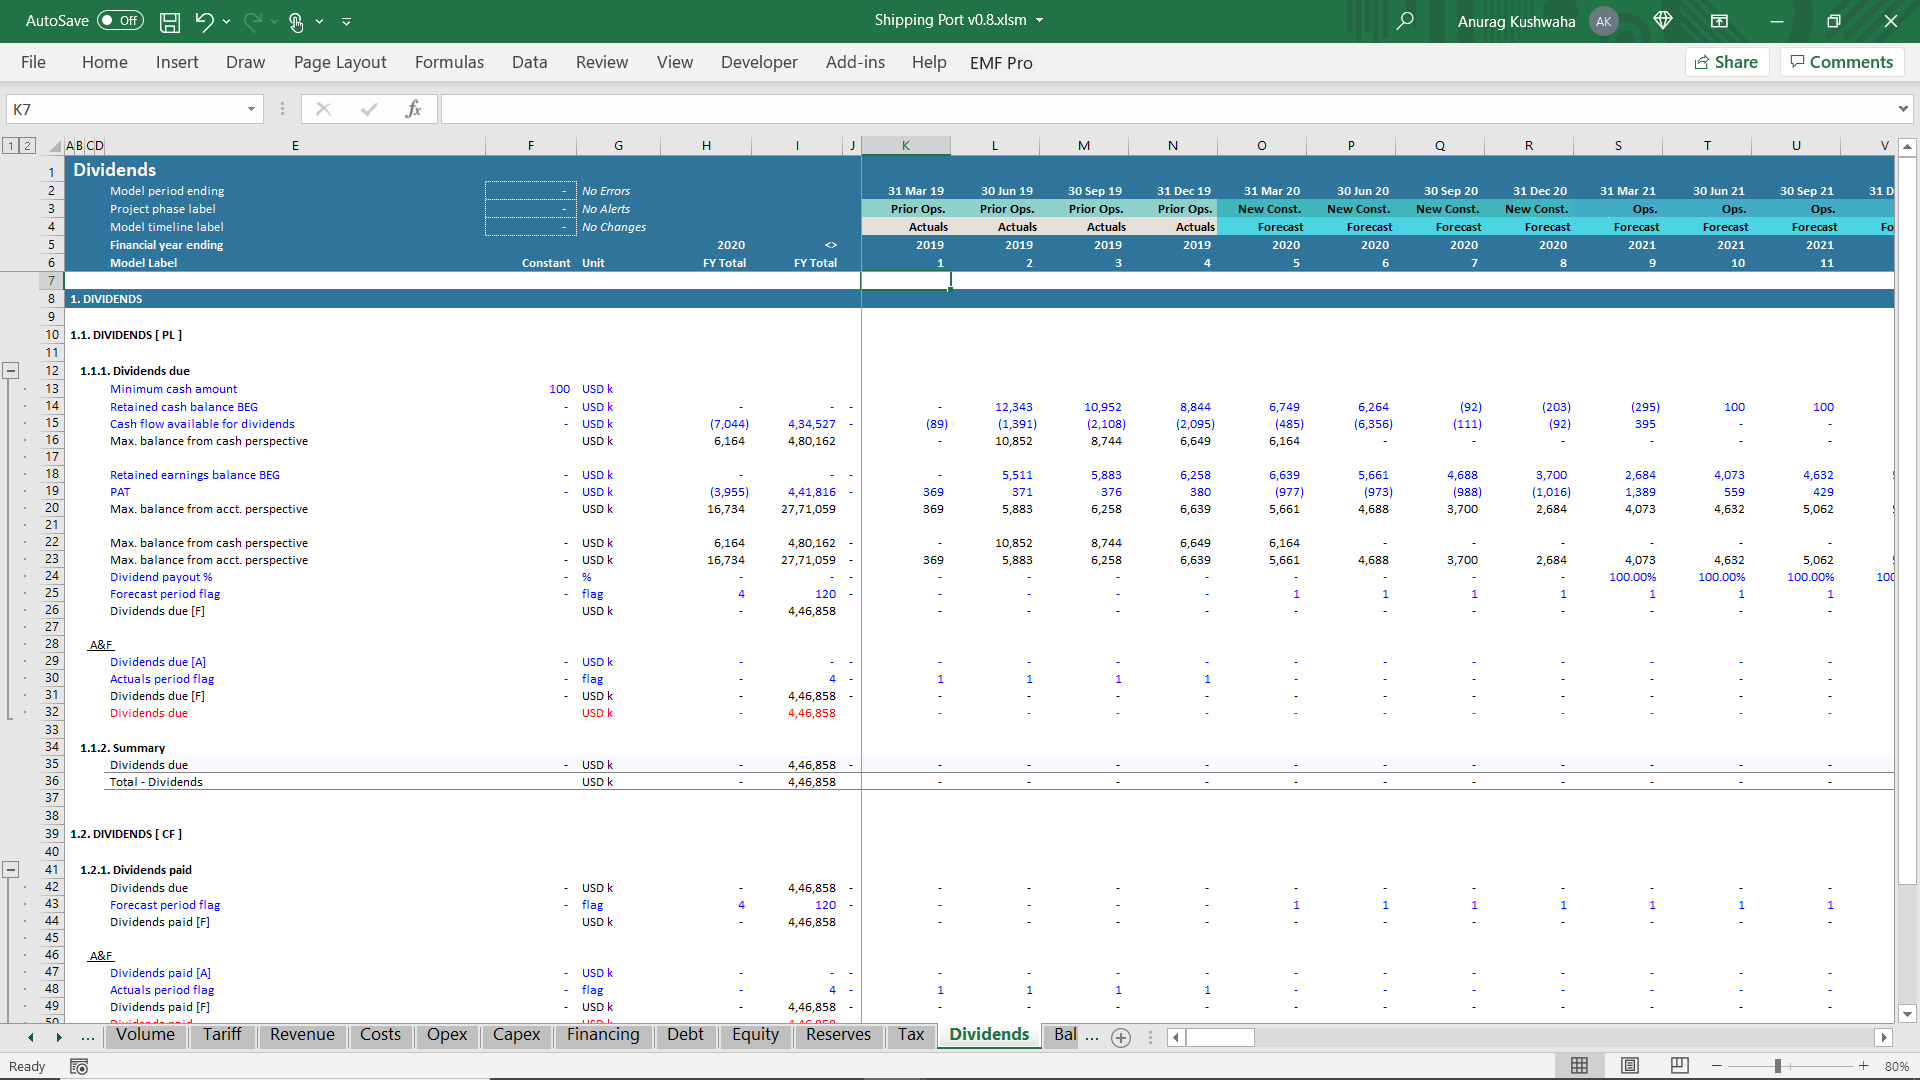This screenshot has height=1080, width=1920.
Task: Click the New Sheet plus icon
Action: coord(1121,1038)
